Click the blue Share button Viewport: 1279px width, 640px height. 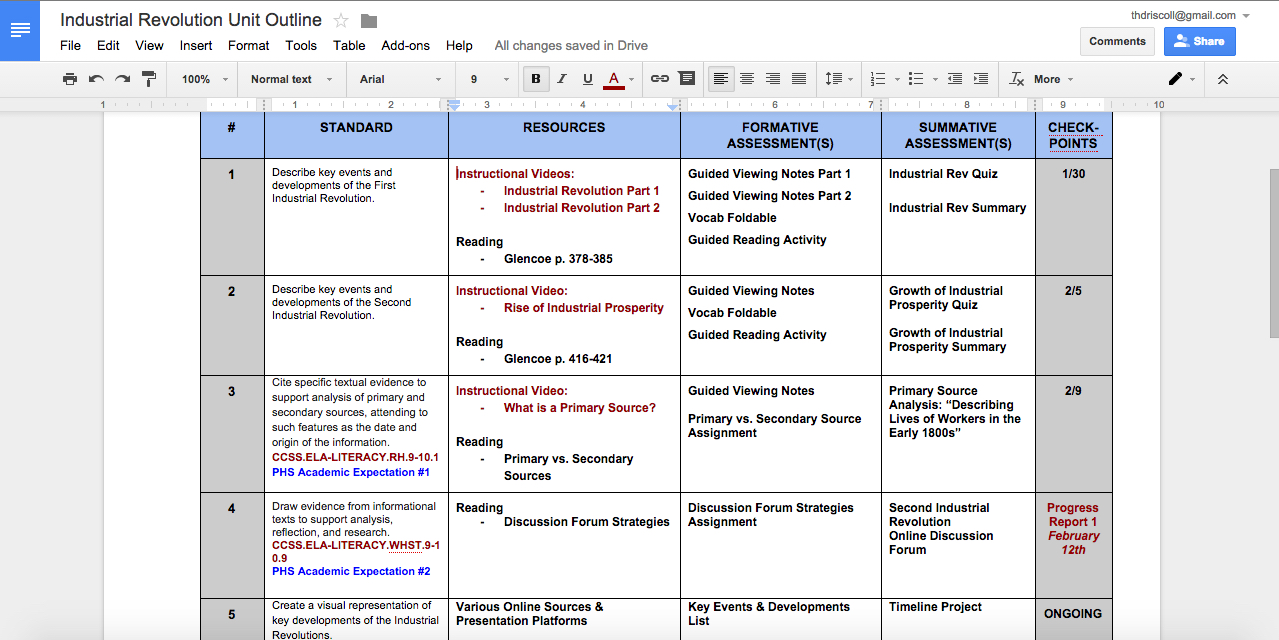1199,41
